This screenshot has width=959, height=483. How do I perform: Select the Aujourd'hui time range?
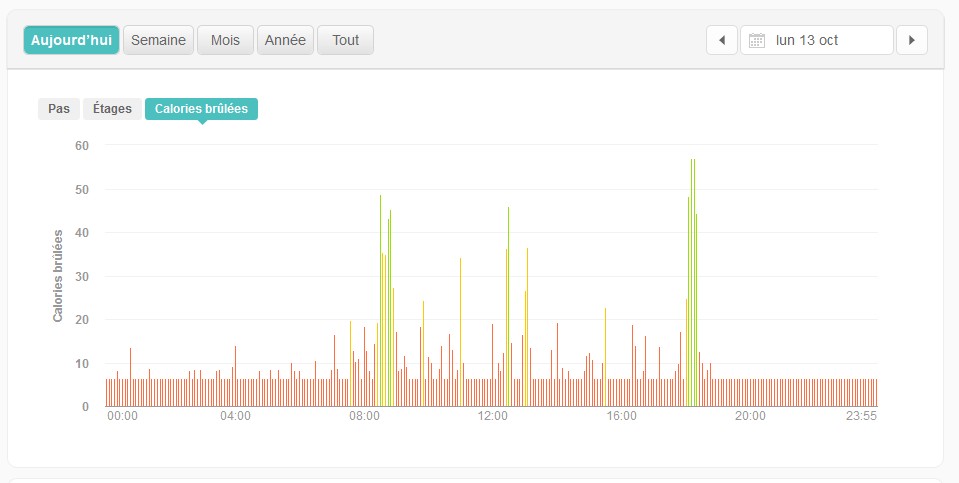click(71, 40)
